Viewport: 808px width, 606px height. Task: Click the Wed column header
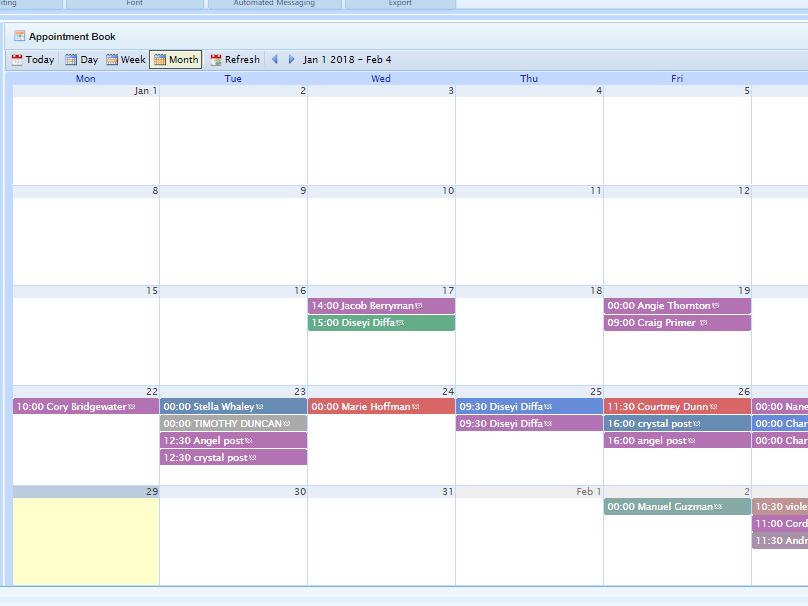pyautogui.click(x=381, y=78)
